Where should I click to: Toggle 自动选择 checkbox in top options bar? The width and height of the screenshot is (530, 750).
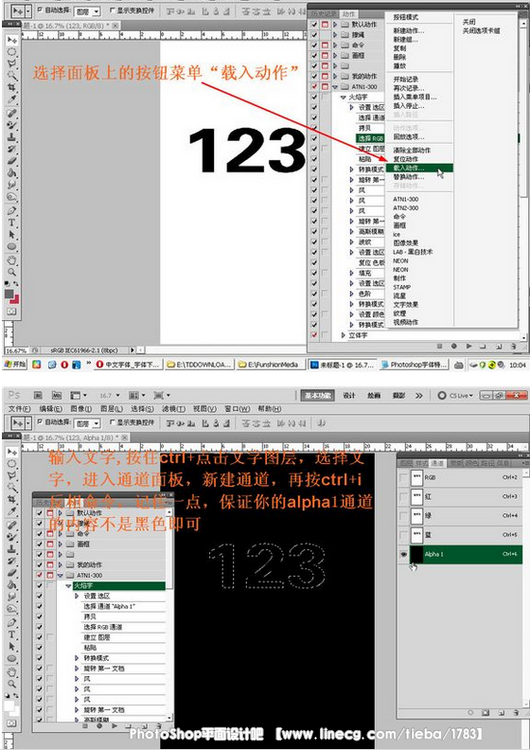point(40,10)
